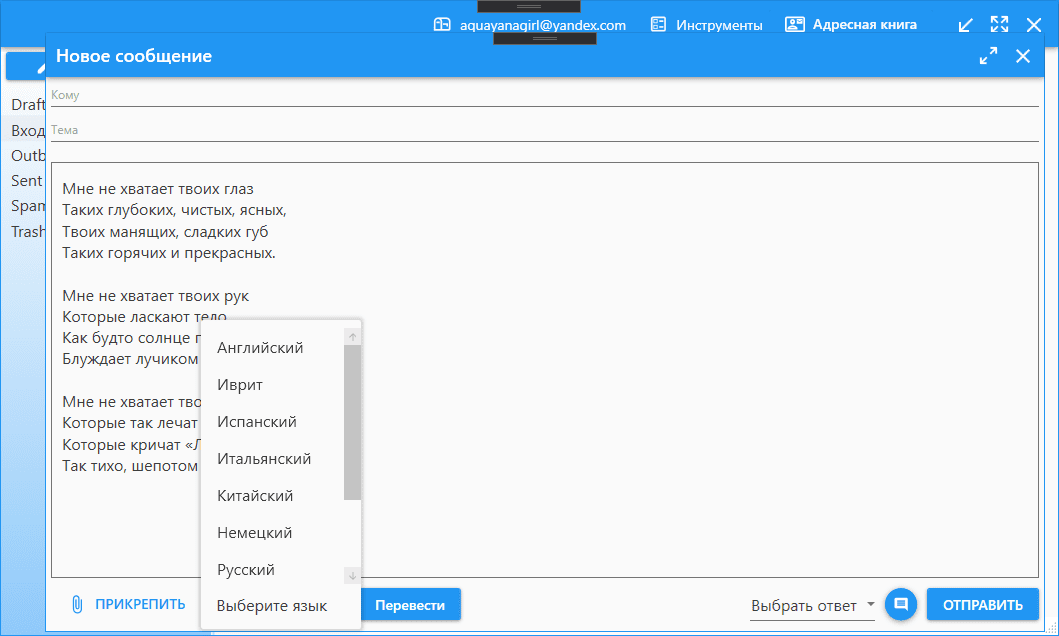This screenshot has height=636, width=1059.
Task: Open the Выберите язык language combo box
Action: click(x=272, y=606)
